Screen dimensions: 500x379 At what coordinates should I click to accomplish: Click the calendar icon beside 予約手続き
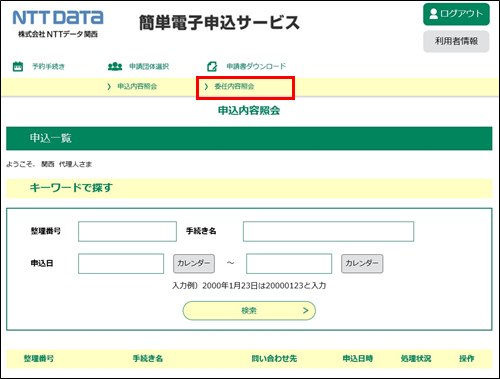[18, 66]
